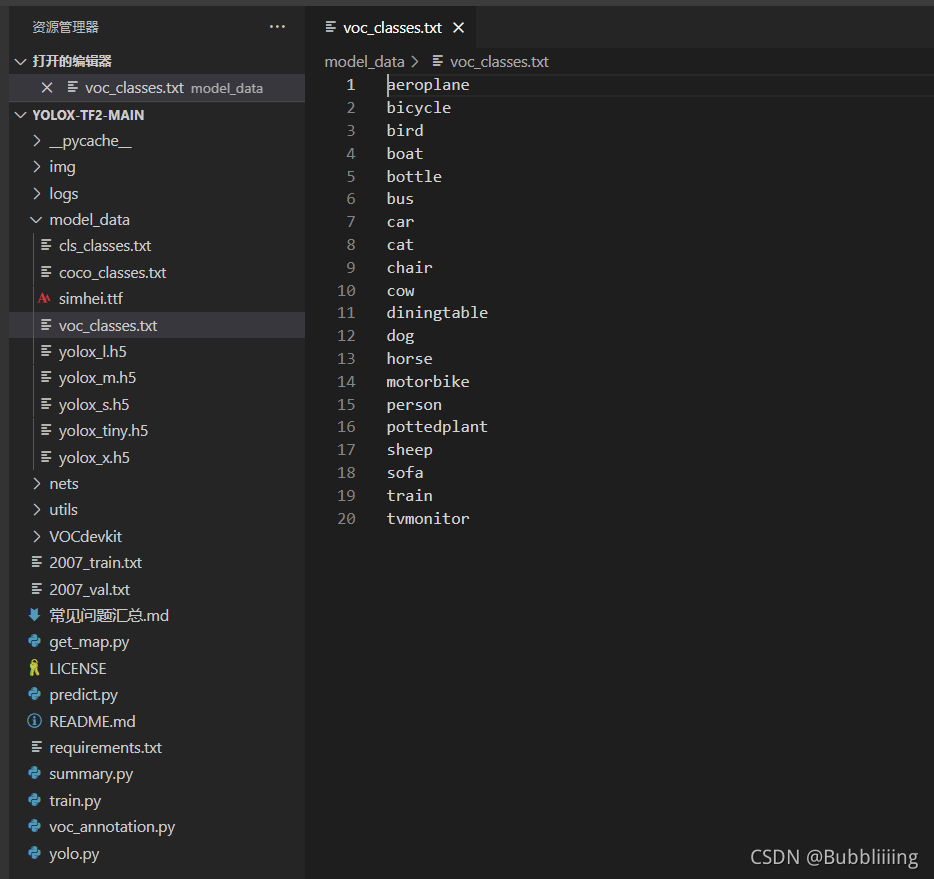Screen dimensions: 934x879
Task: Open requirements.txt file
Action: pyautogui.click(x=105, y=748)
